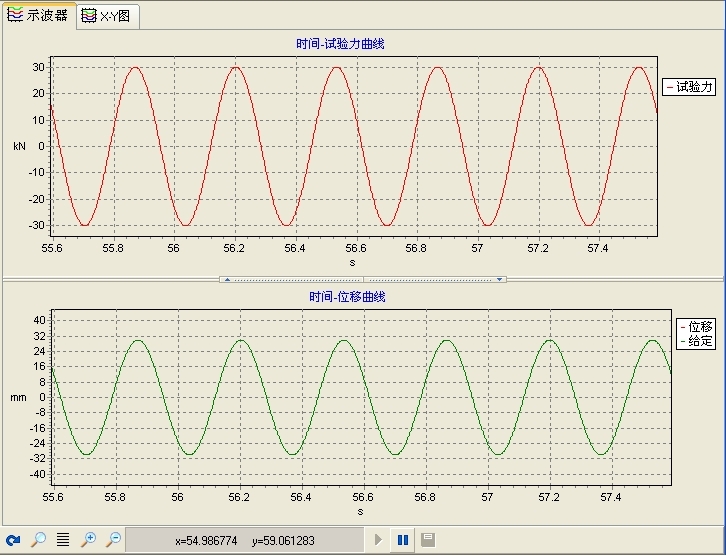Click the x/y coordinate readout field
Viewport: 726px width, 556px height.
tap(245, 540)
